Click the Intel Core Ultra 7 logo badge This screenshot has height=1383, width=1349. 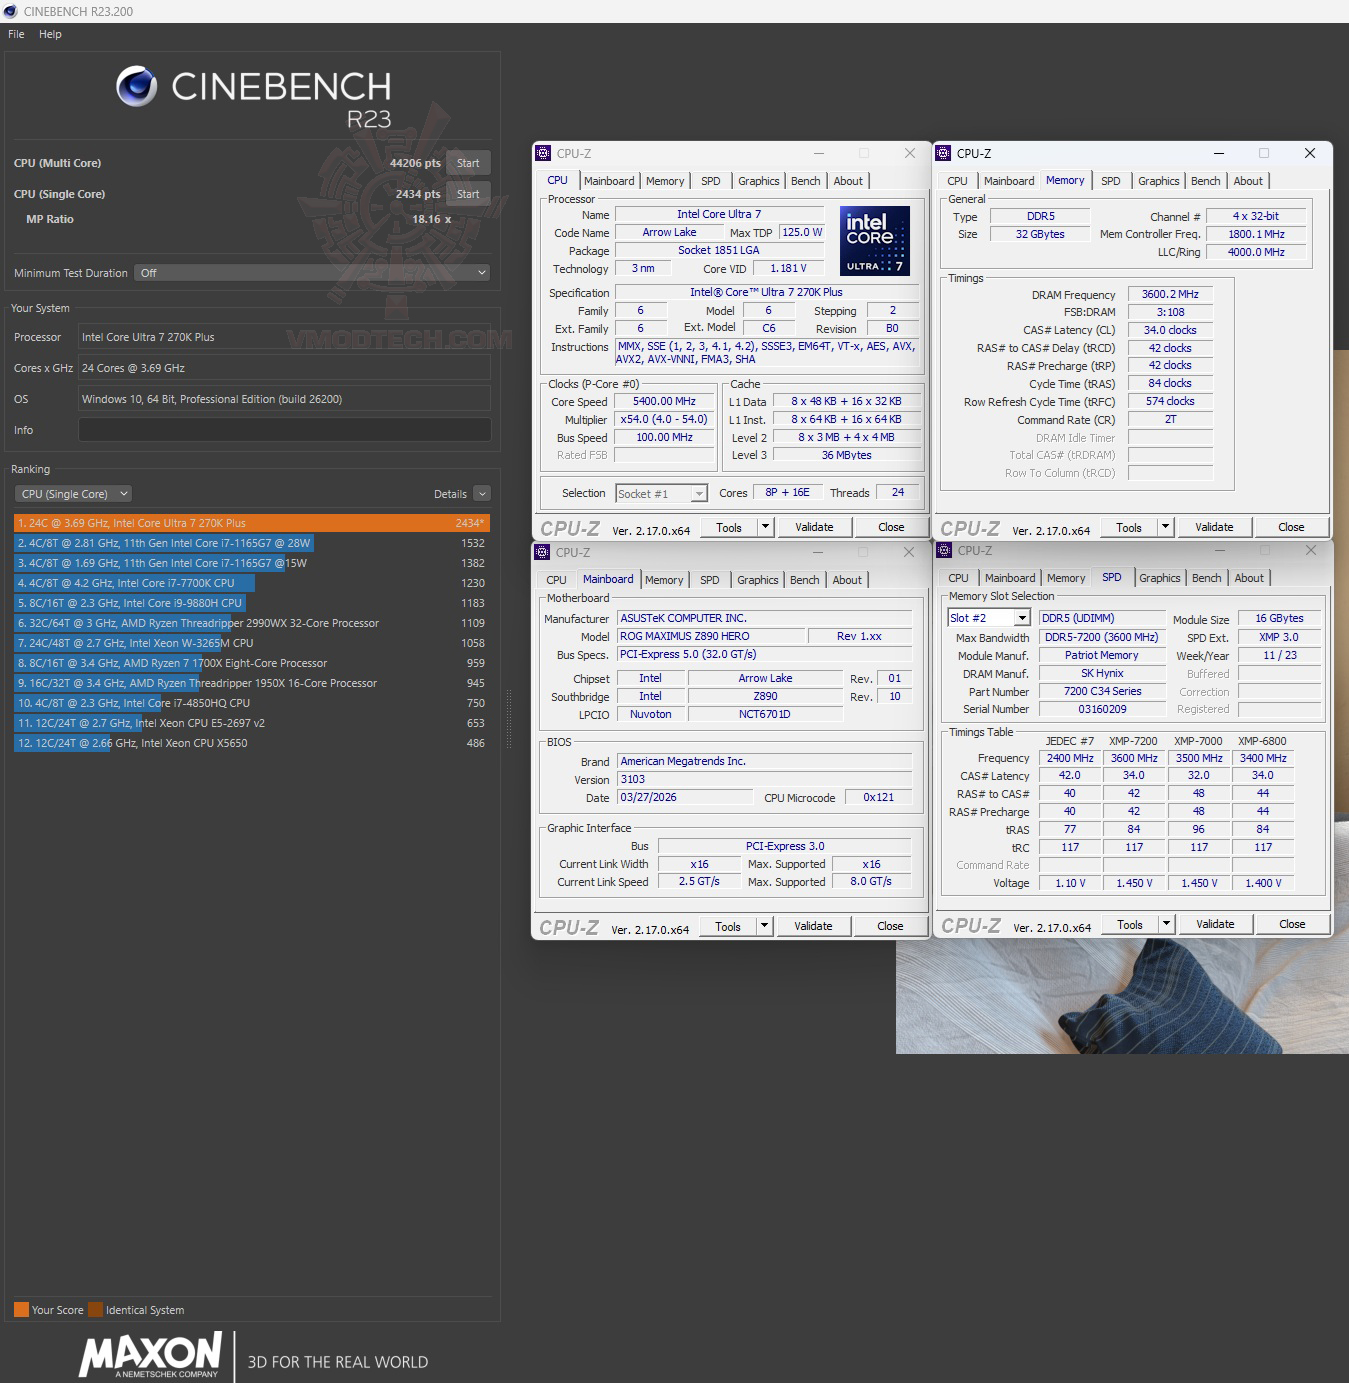point(875,240)
